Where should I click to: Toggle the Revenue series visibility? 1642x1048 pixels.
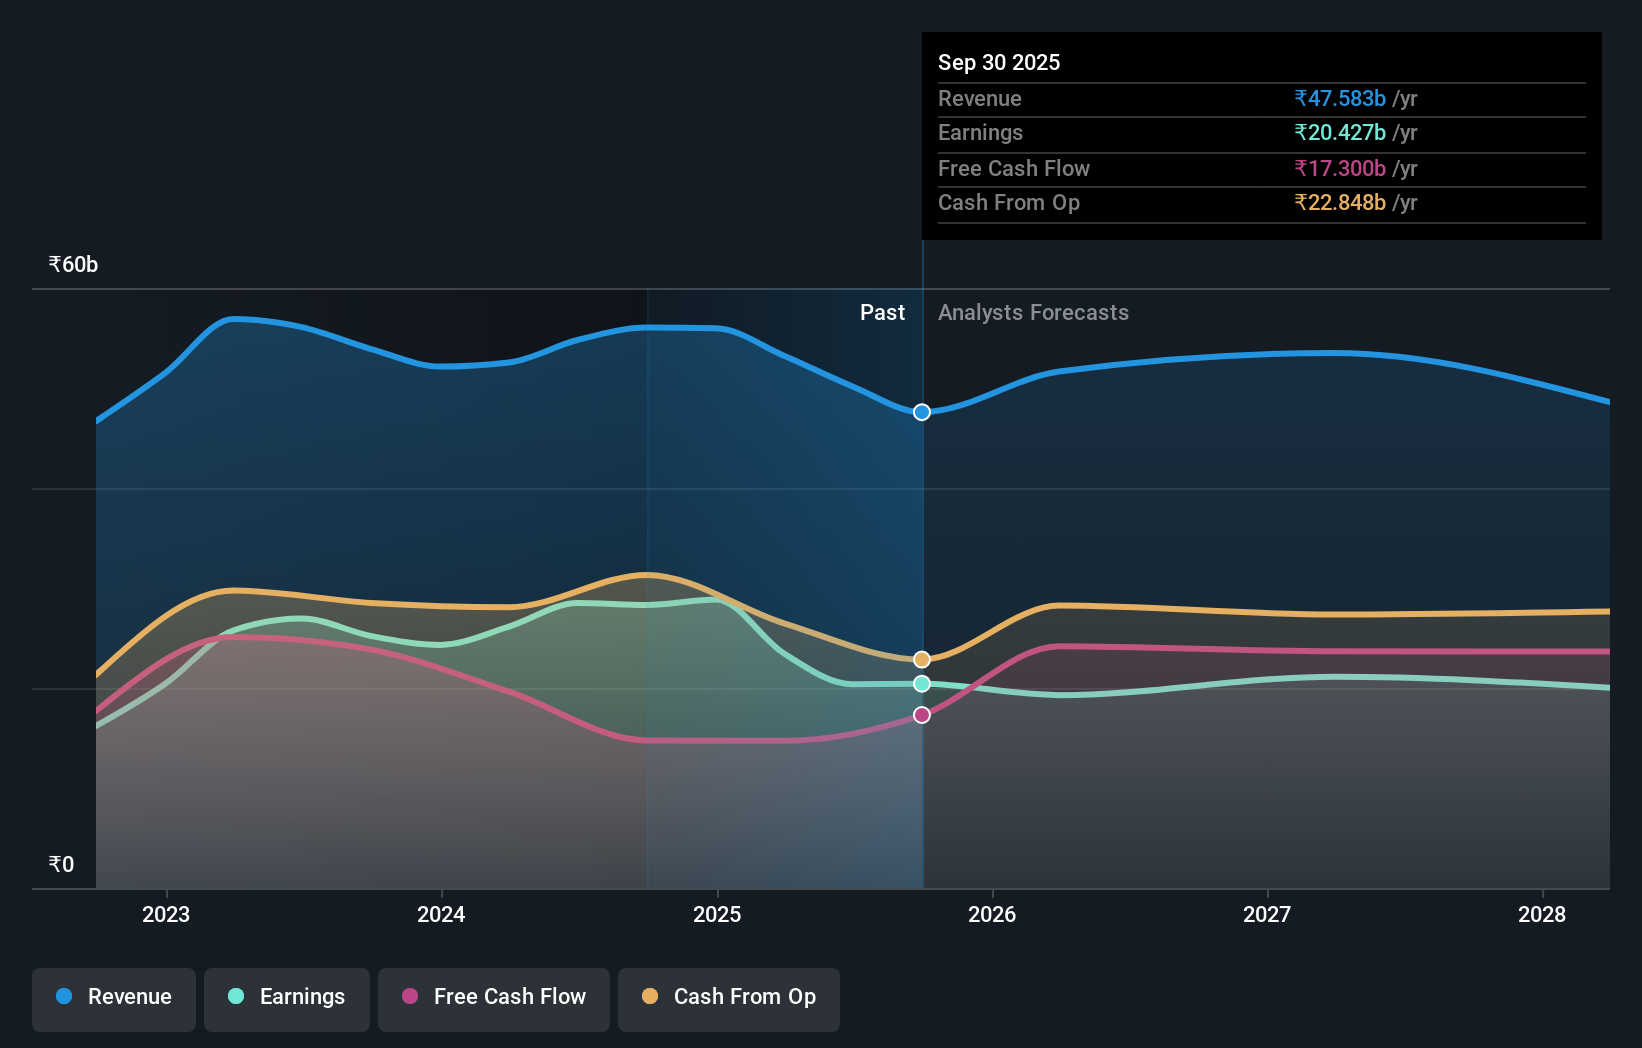(113, 997)
